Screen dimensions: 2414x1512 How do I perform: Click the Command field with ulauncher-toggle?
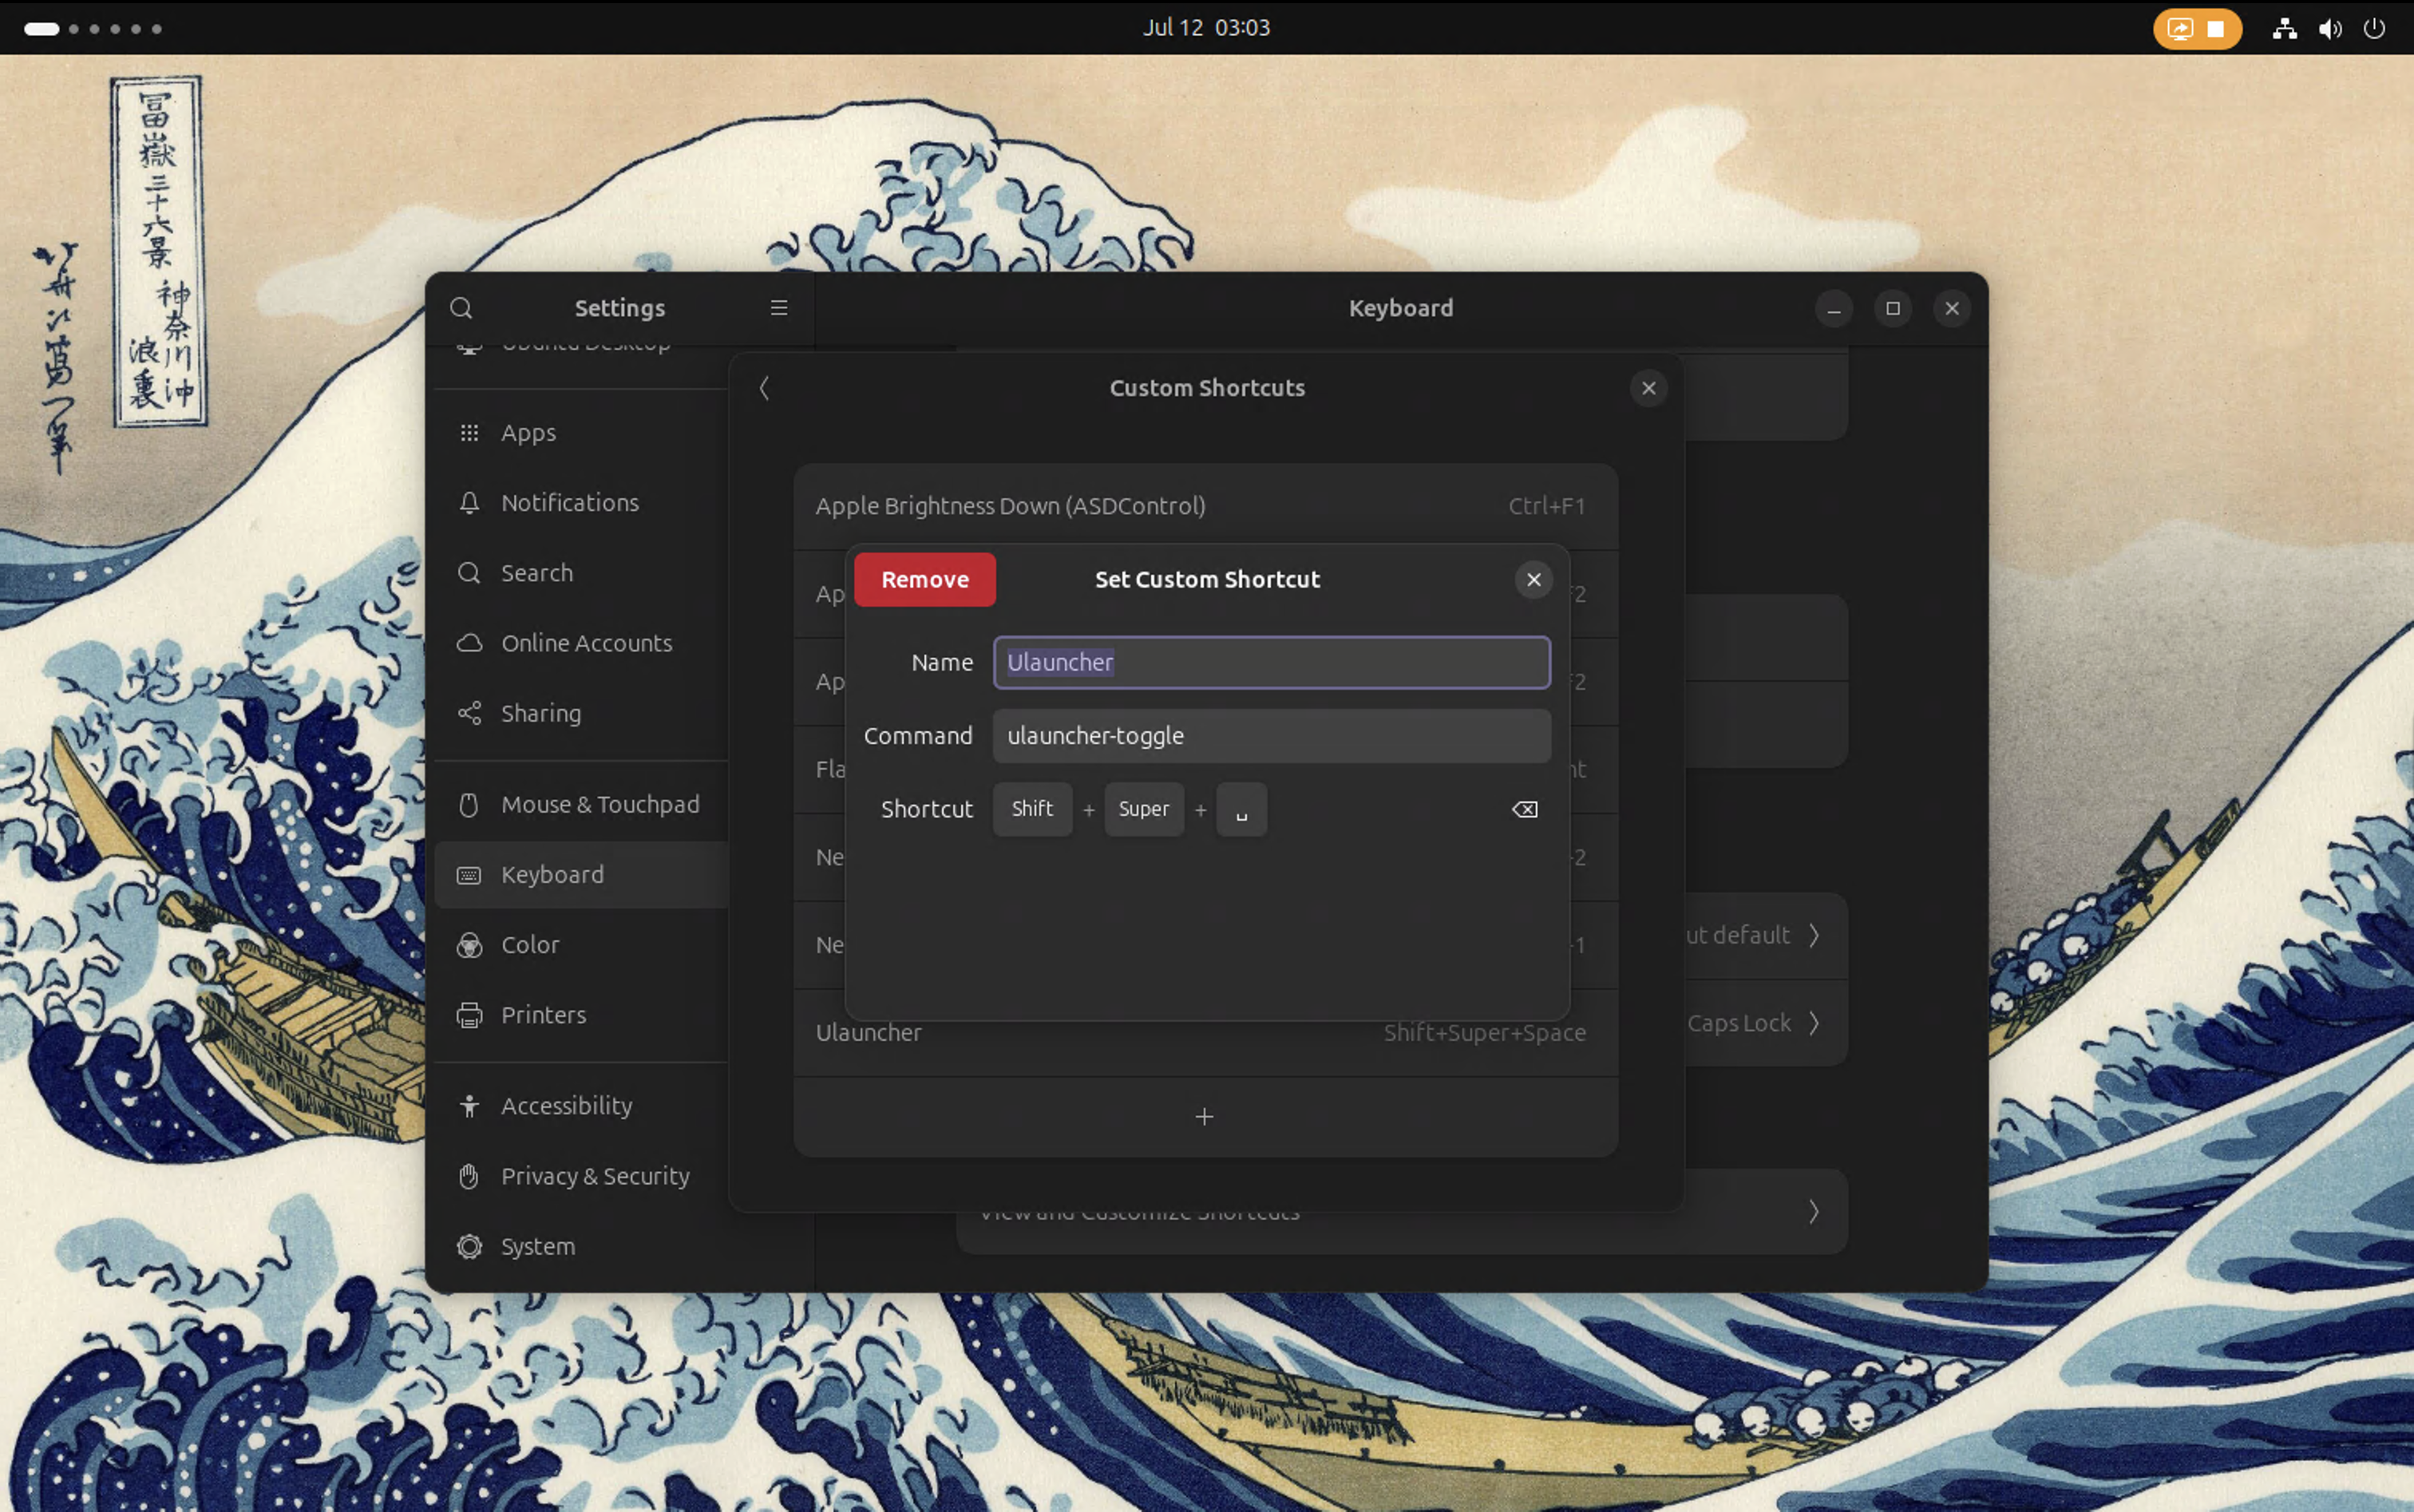pos(1271,735)
